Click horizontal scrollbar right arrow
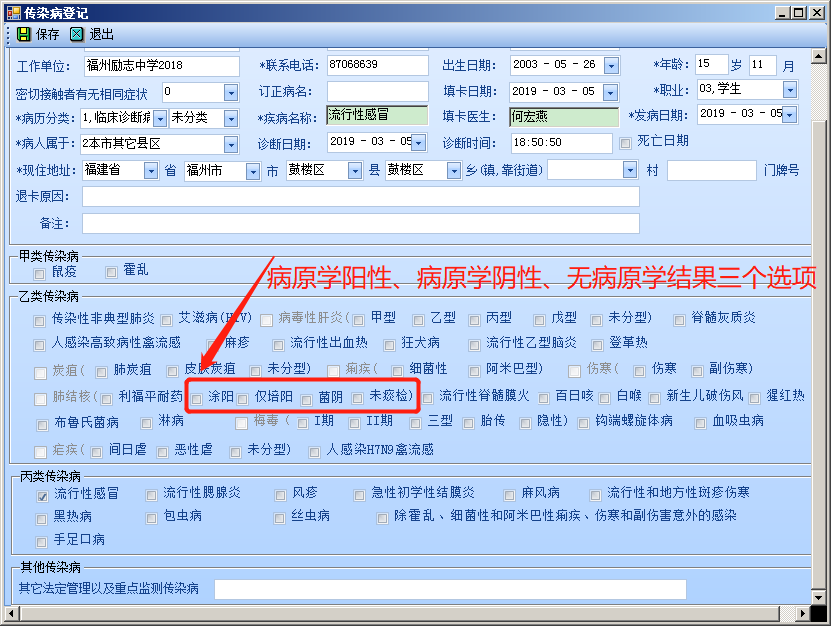Image resolution: width=834 pixels, height=626 pixels. [803, 613]
